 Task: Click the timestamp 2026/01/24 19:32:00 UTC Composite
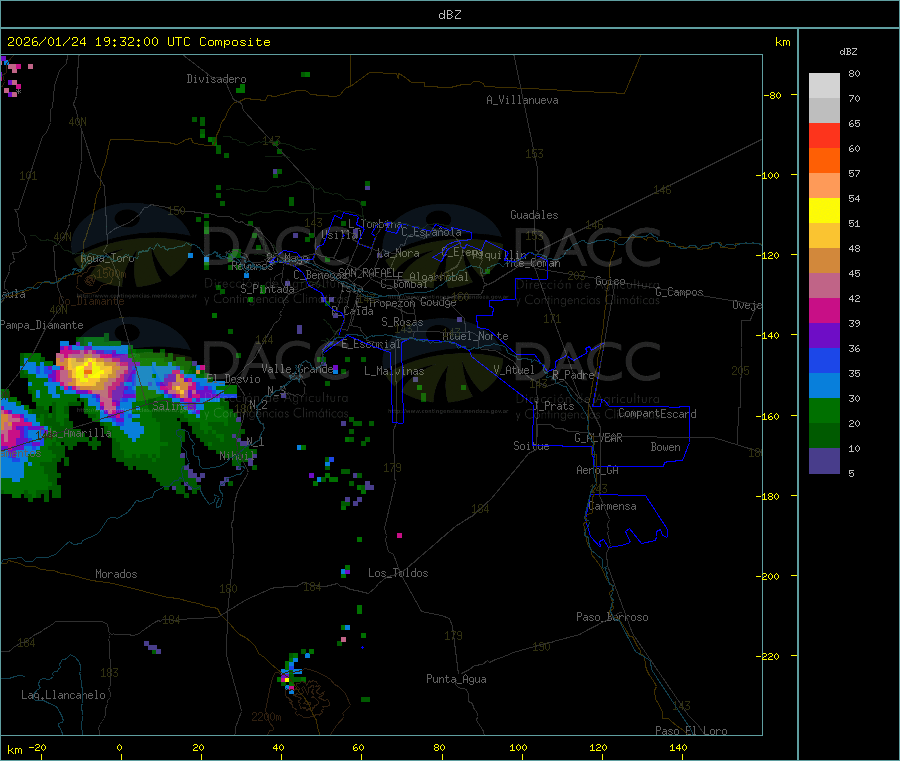138,42
